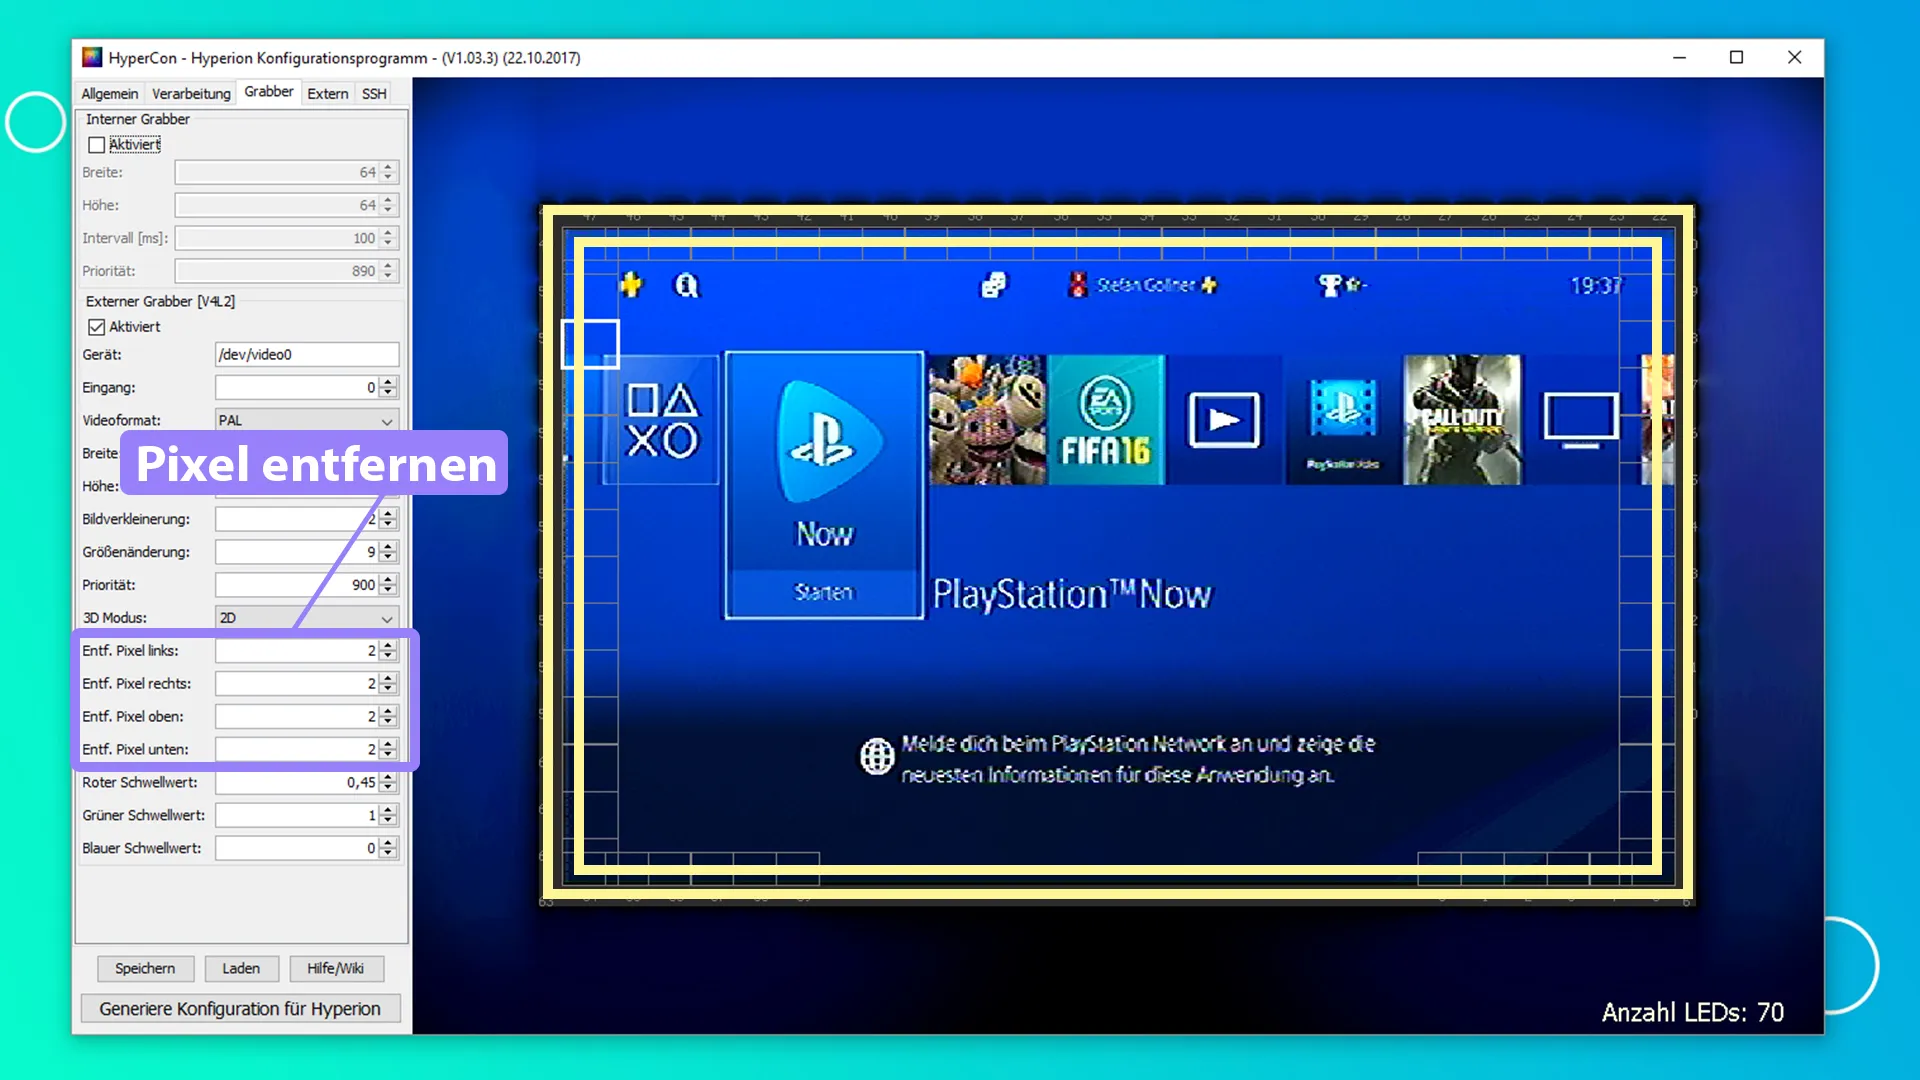Click the friends icon in preview top bar
1920x1080 pixels.
pyautogui.click(x=993, y=286)
